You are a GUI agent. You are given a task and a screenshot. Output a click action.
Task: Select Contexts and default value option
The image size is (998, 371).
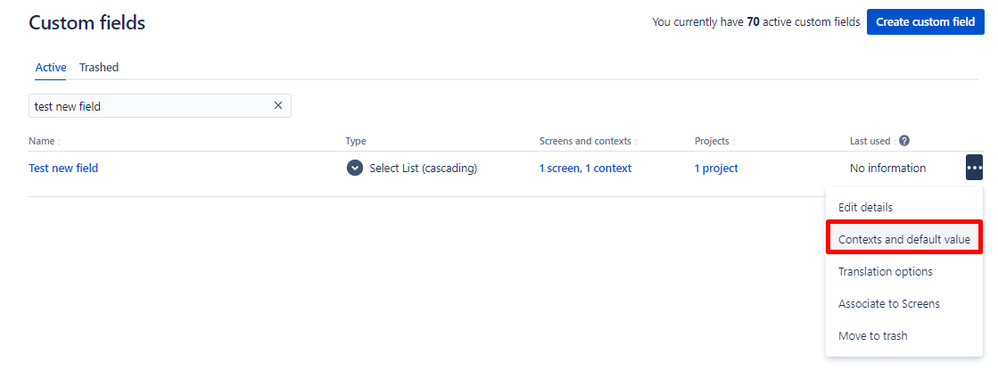(x=904, y=239)
